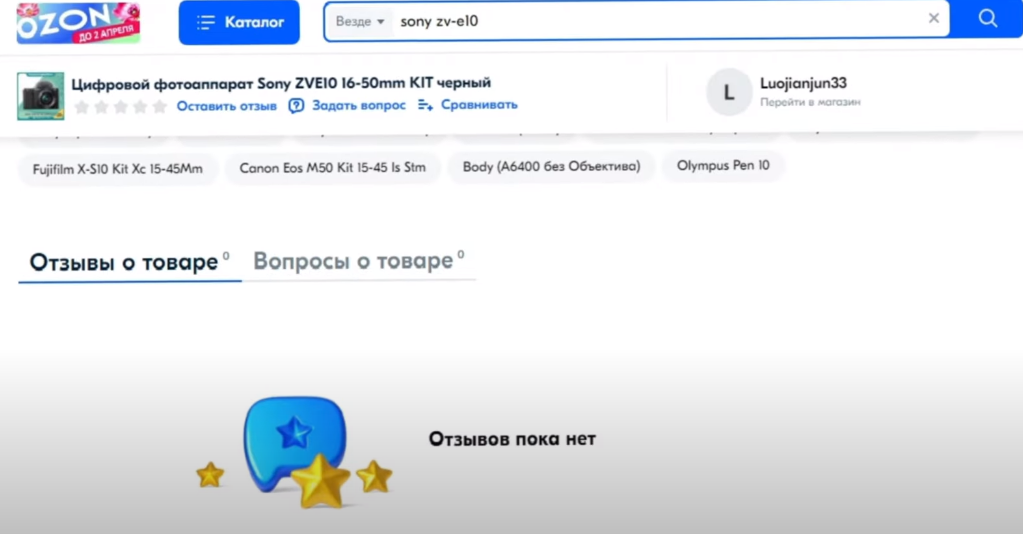Open seller name Luojianjun33
1023x534 pixels.
[803, 83]
